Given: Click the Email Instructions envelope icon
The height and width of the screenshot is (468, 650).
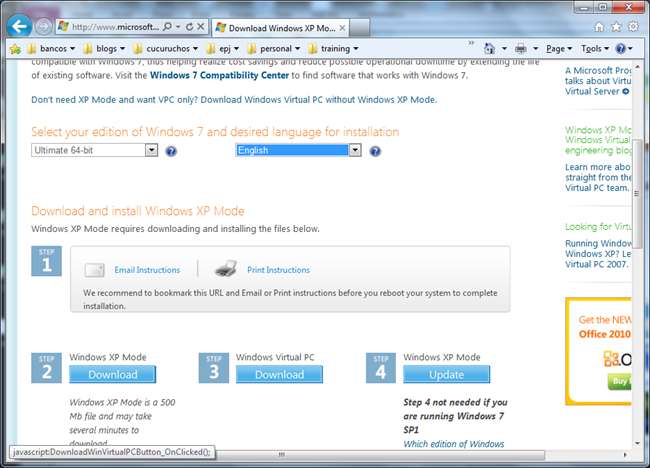Looking at the screenshot, I should pos(95,270).
